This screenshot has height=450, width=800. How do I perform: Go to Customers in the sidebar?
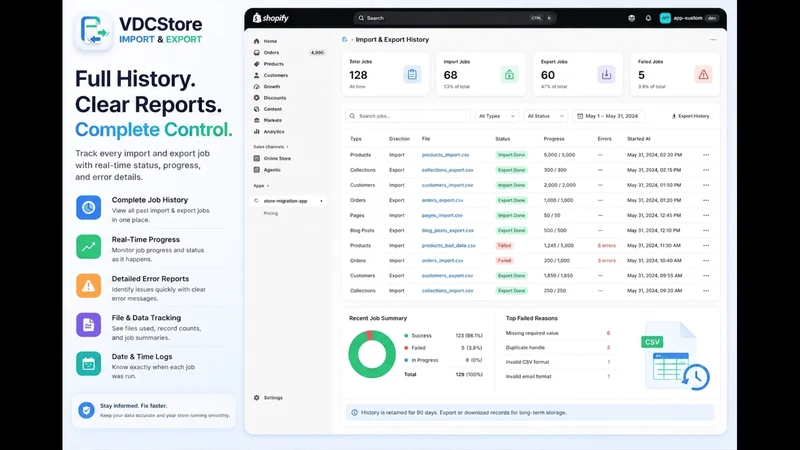coord(276,75)
